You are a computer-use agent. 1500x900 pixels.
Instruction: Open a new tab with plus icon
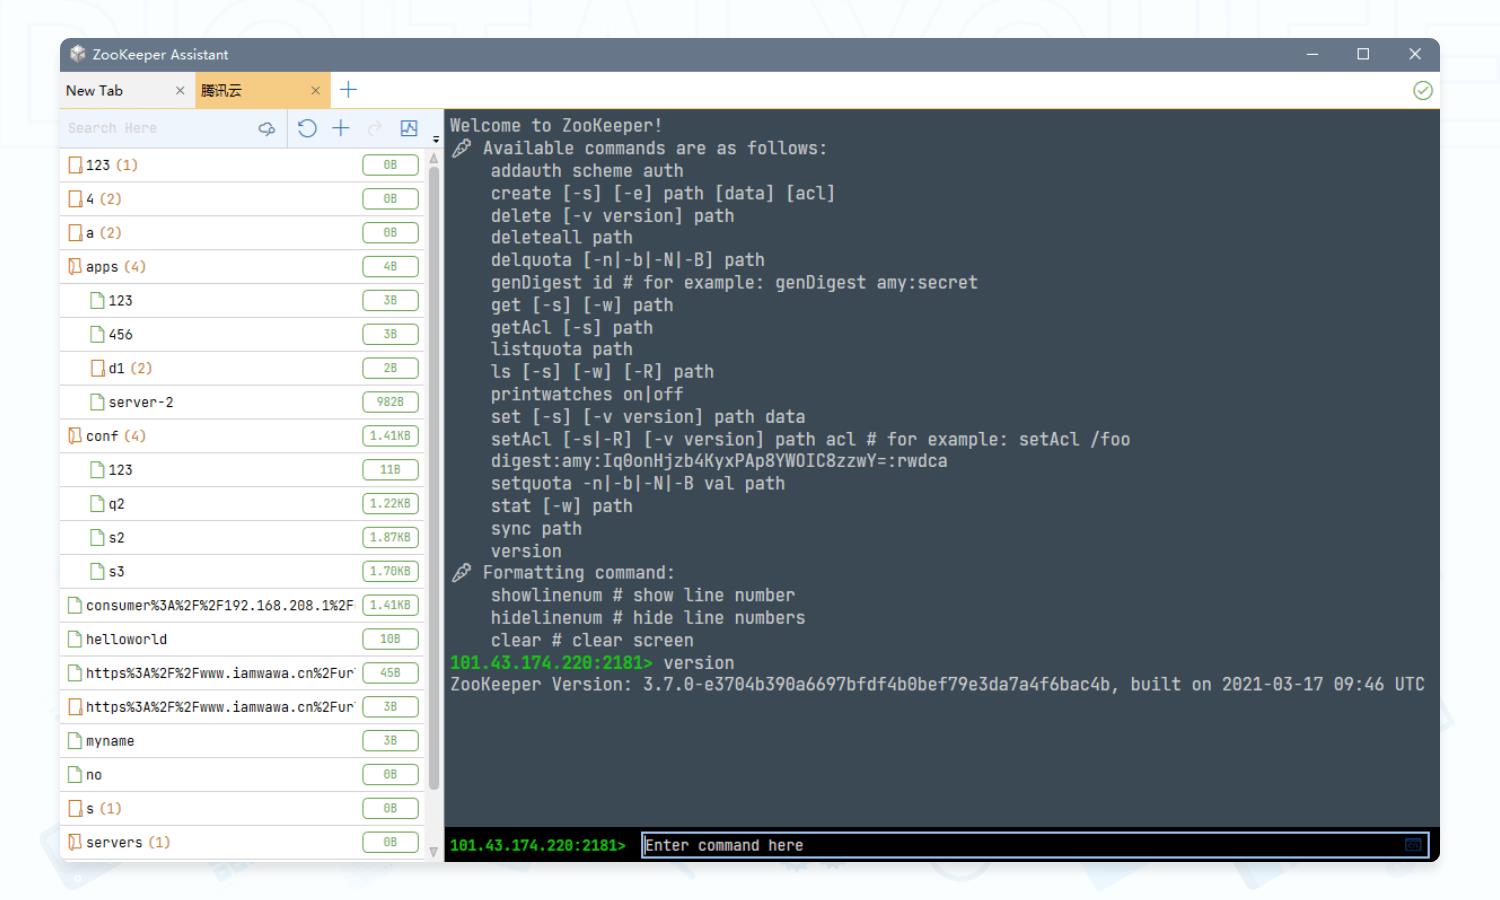point(348,90)
